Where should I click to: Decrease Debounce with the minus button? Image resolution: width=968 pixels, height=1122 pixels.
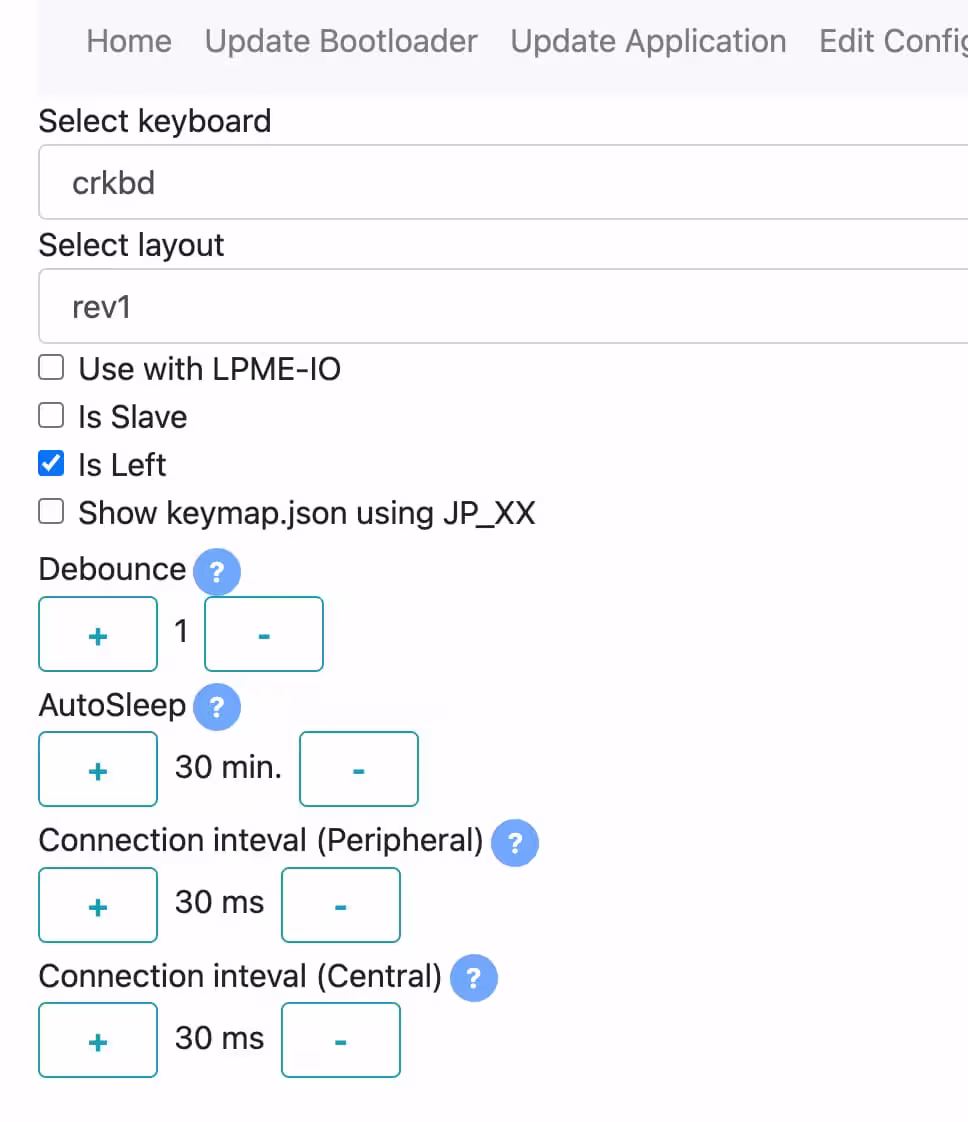(264, 634)
